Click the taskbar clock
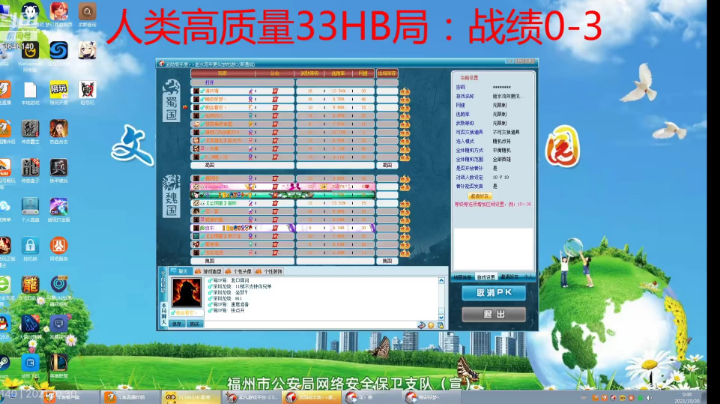The height and width of the screenshot is (404, 720). 687,398
